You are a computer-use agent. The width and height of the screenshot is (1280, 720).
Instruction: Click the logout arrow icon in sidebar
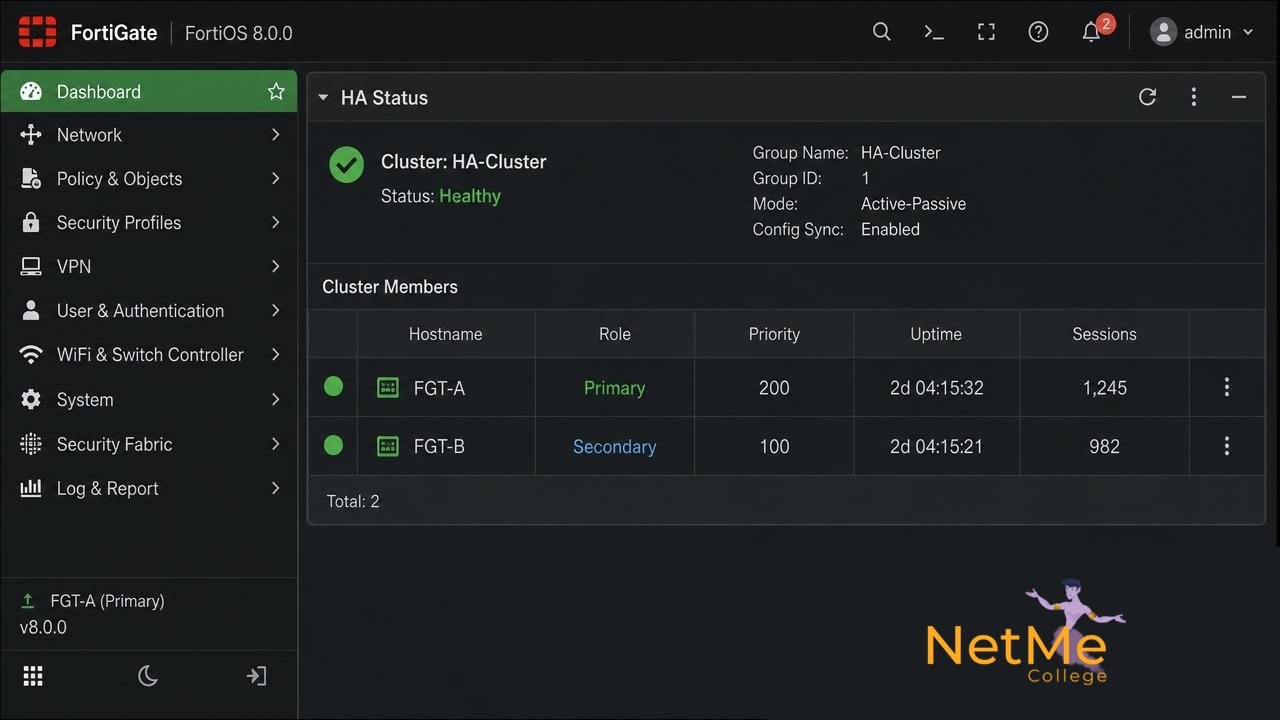click(x=256, y=676)
